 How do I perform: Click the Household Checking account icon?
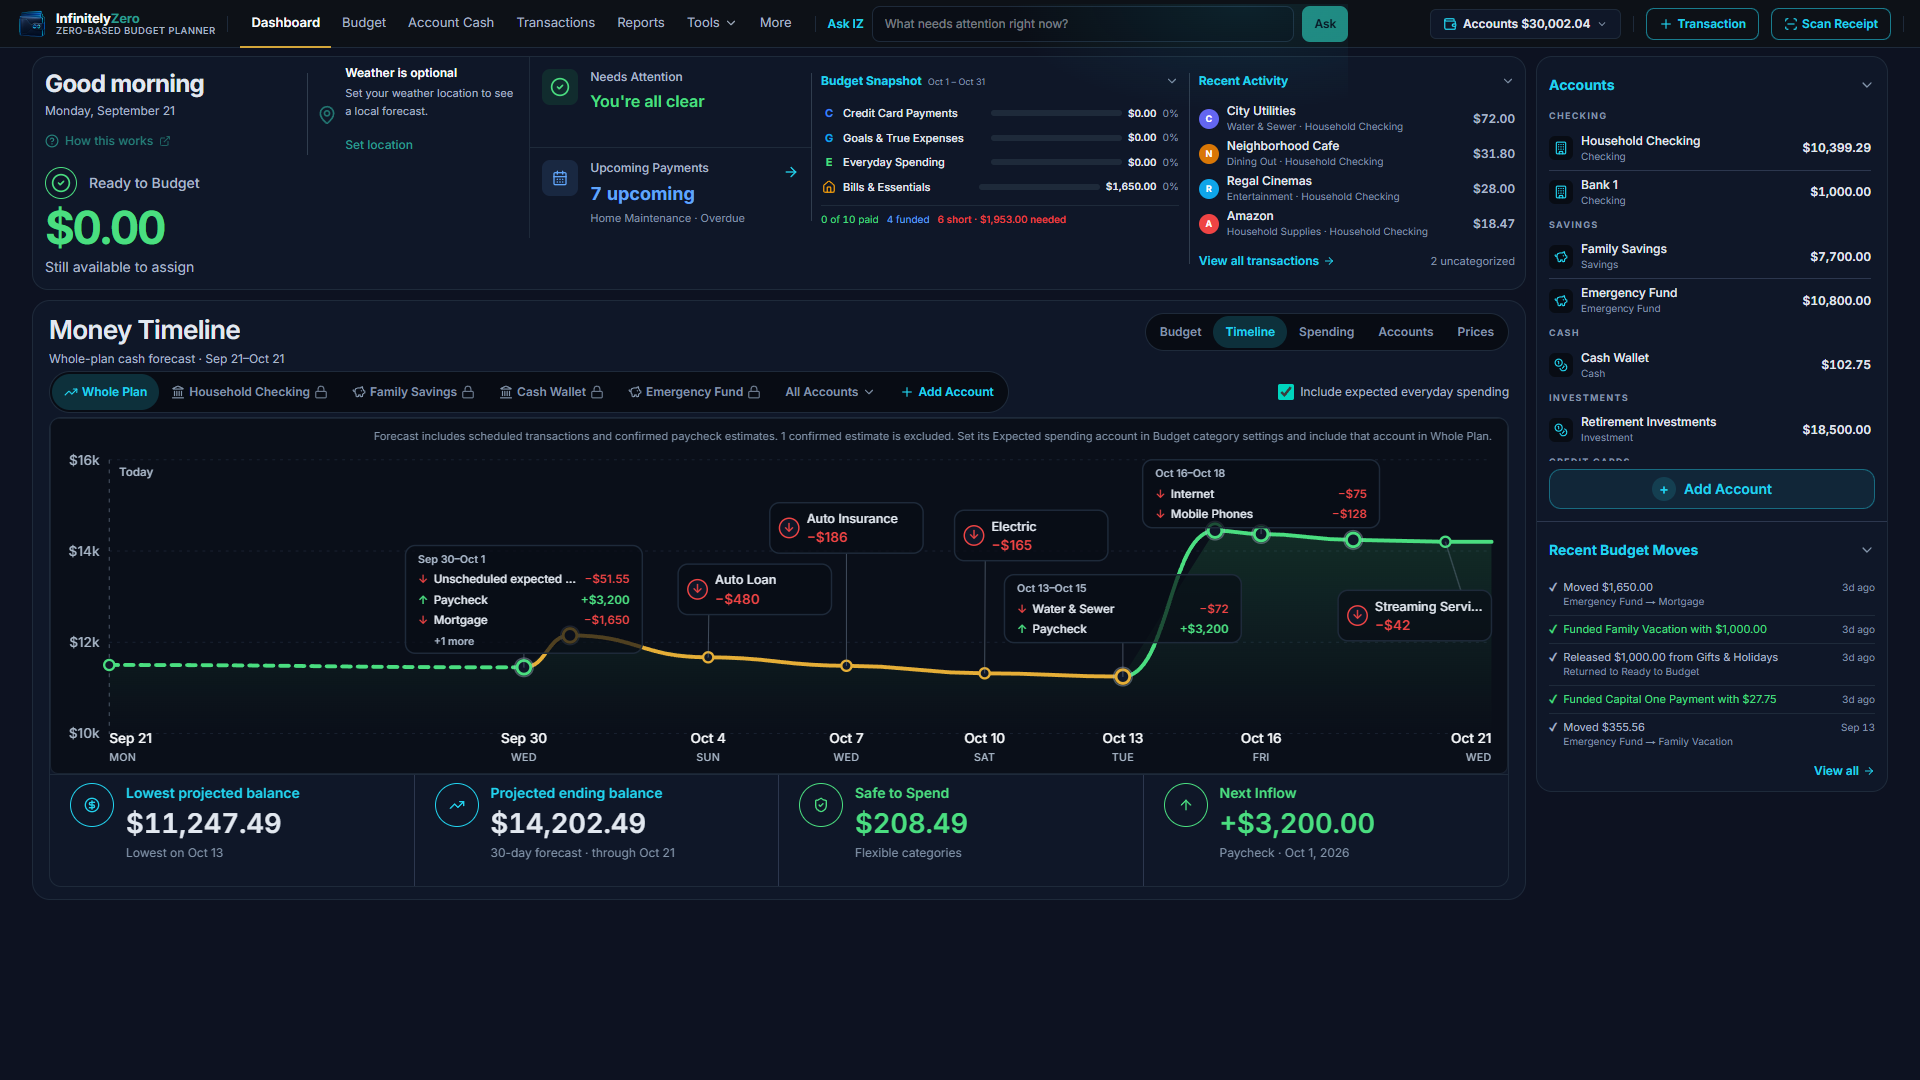click(x=1560, y=148)
